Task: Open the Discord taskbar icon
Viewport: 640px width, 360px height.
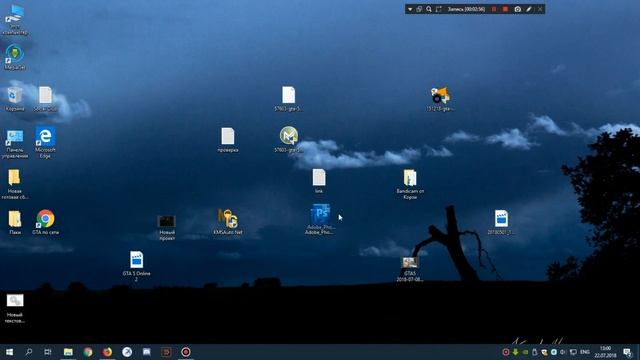Action: tap(147, 352)
